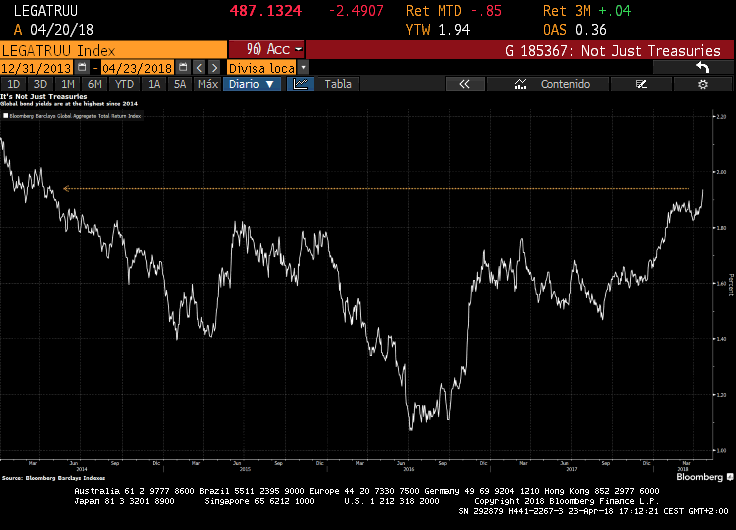Open the annotate pencil tool

coord(641,84)
